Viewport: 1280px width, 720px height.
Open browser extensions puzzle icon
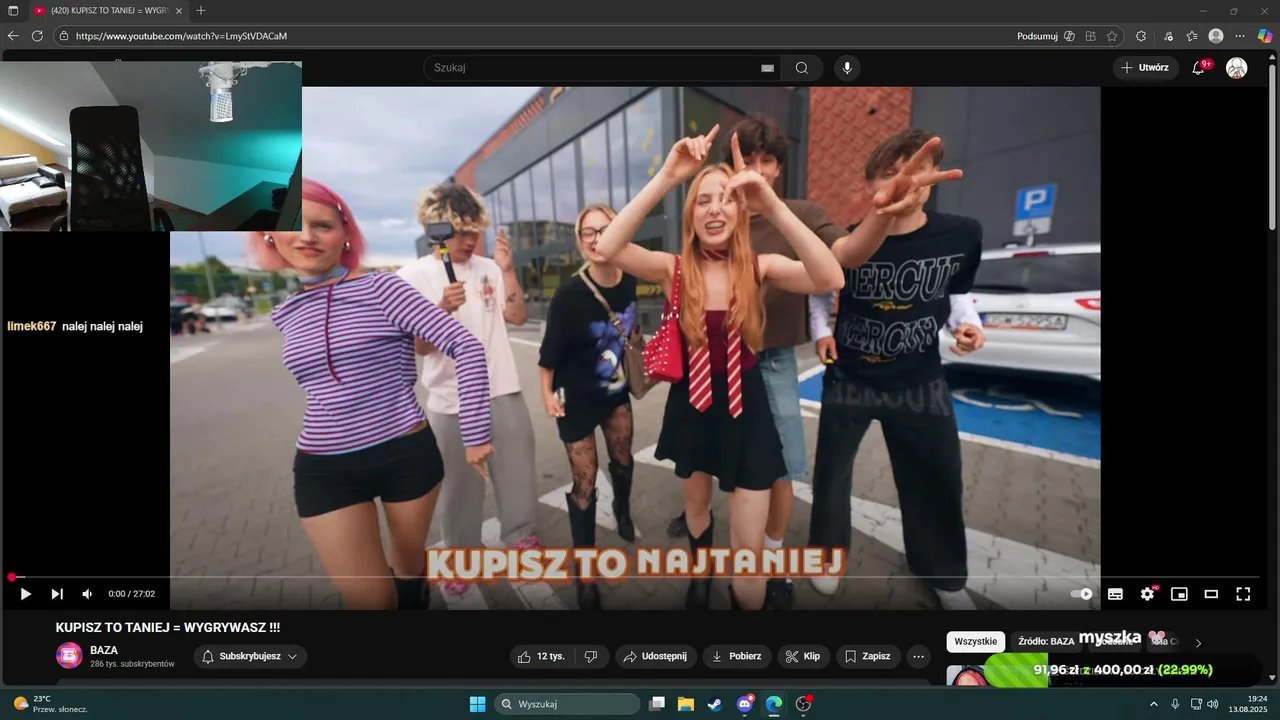click(x=1141, y=36)
